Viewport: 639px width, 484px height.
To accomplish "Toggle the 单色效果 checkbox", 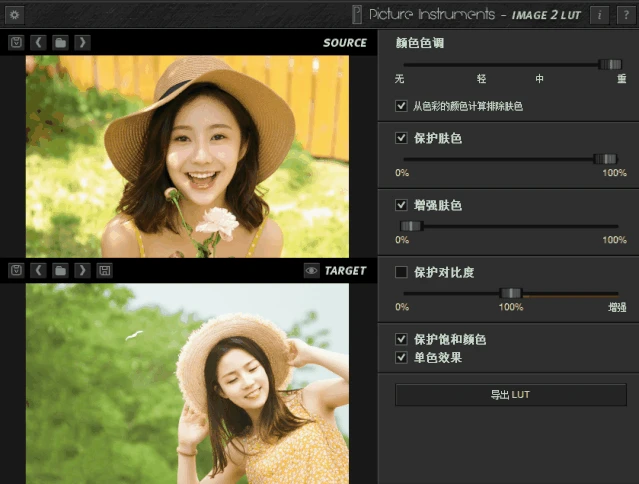I will (401, 357).
